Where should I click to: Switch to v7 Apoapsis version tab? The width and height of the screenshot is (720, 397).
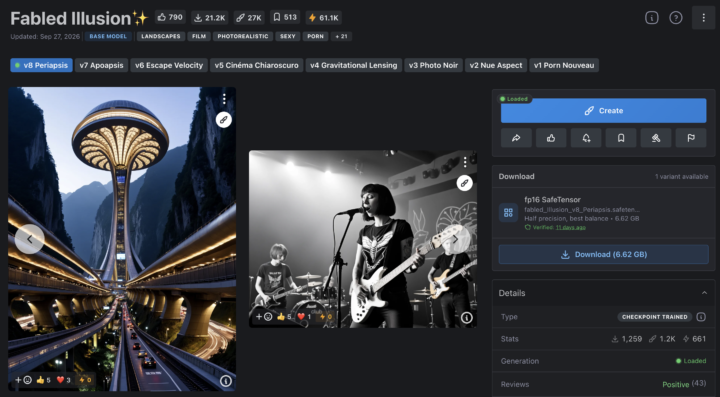tap(101, 65)
